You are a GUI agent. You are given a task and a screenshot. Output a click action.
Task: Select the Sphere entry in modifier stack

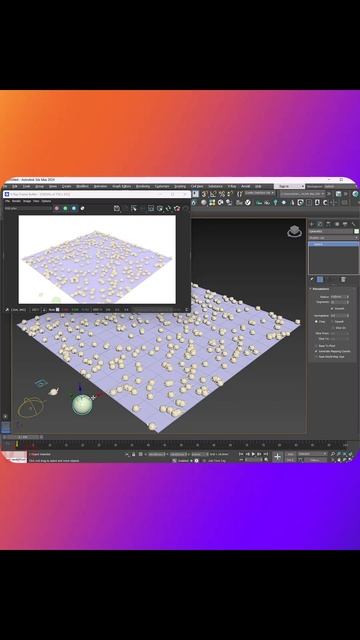pos(334,244)
